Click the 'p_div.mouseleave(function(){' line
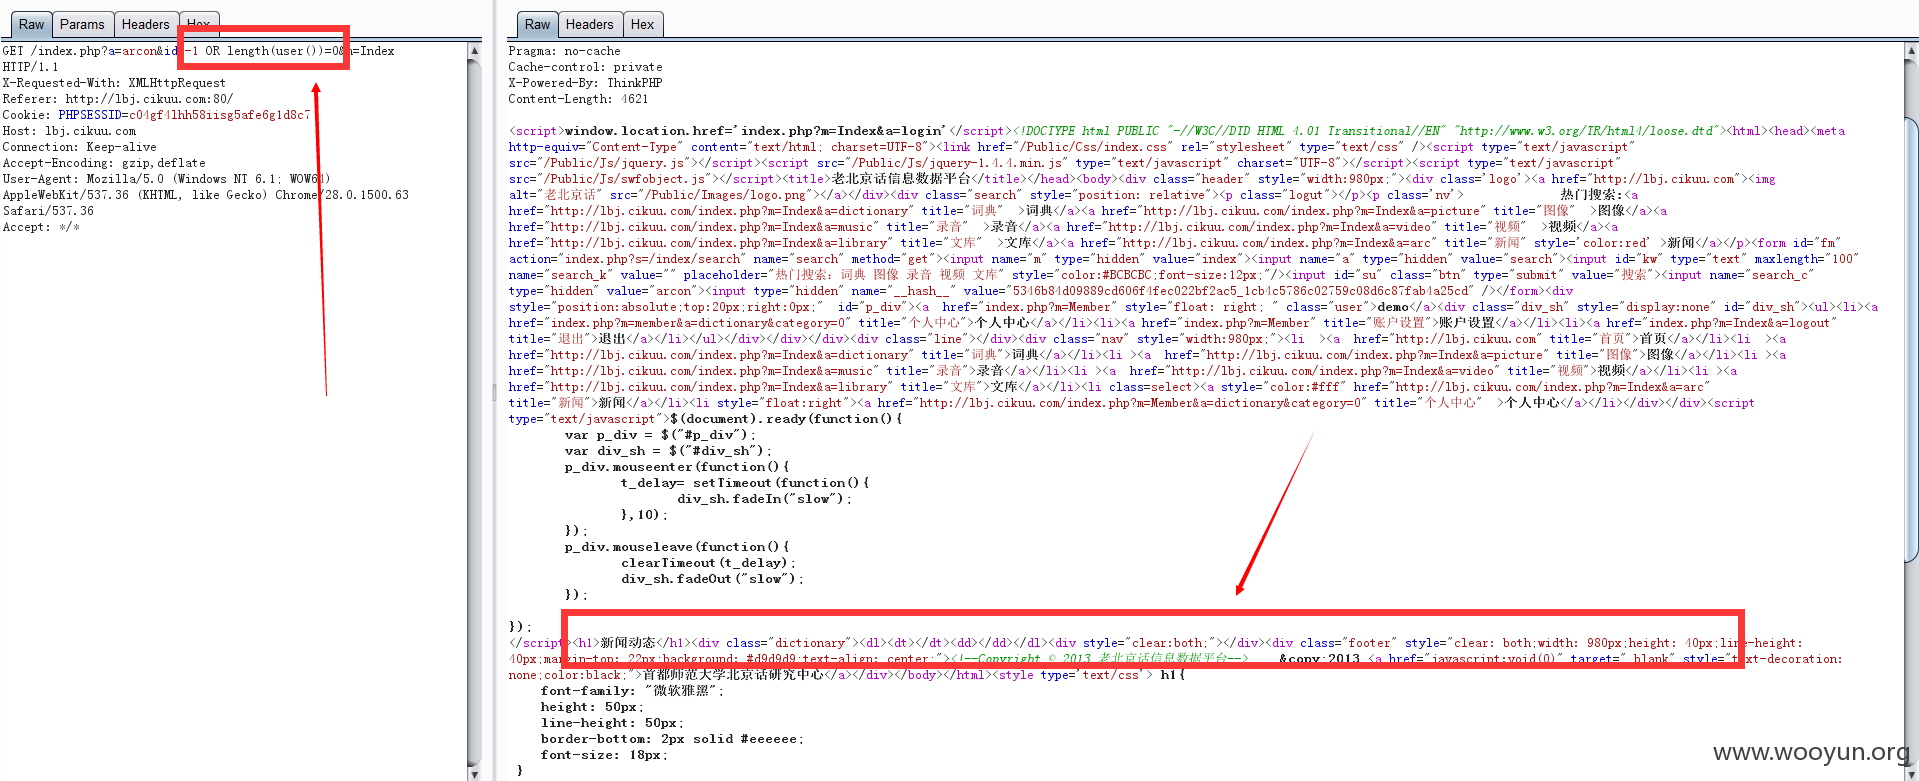 tap(676, 547)
